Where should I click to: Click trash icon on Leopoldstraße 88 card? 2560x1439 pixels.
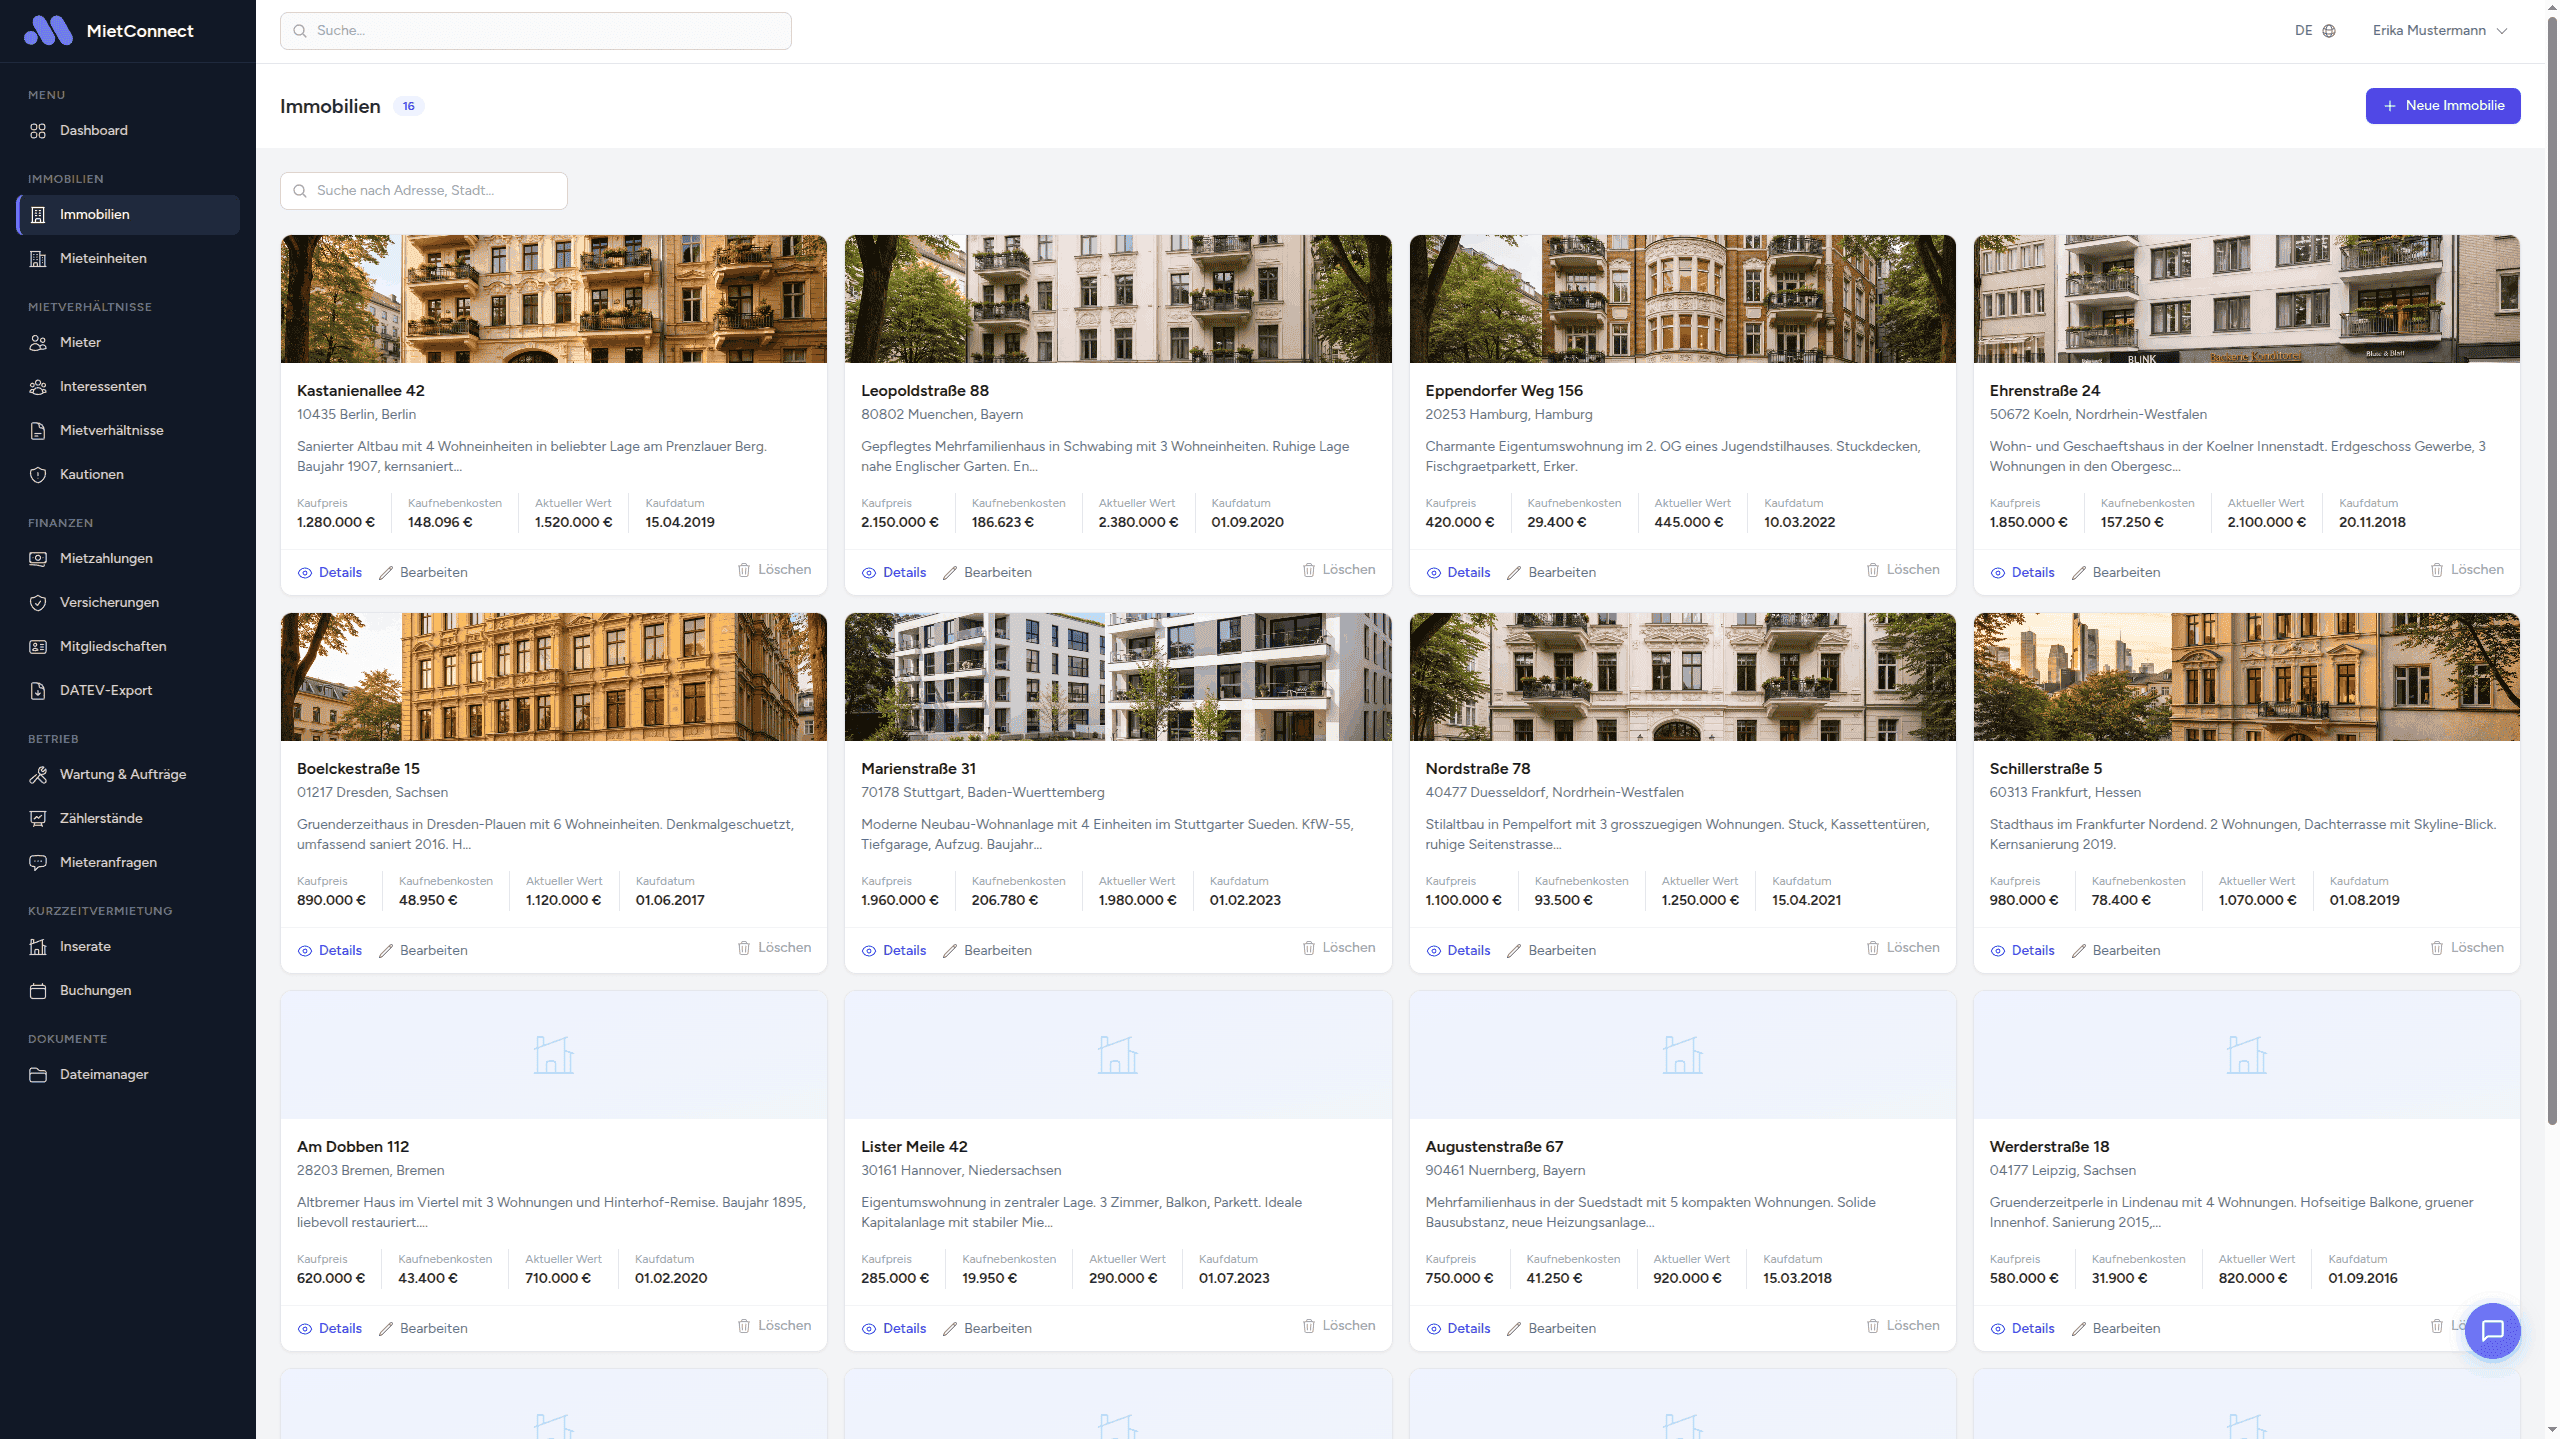[x=1308, y=570]
